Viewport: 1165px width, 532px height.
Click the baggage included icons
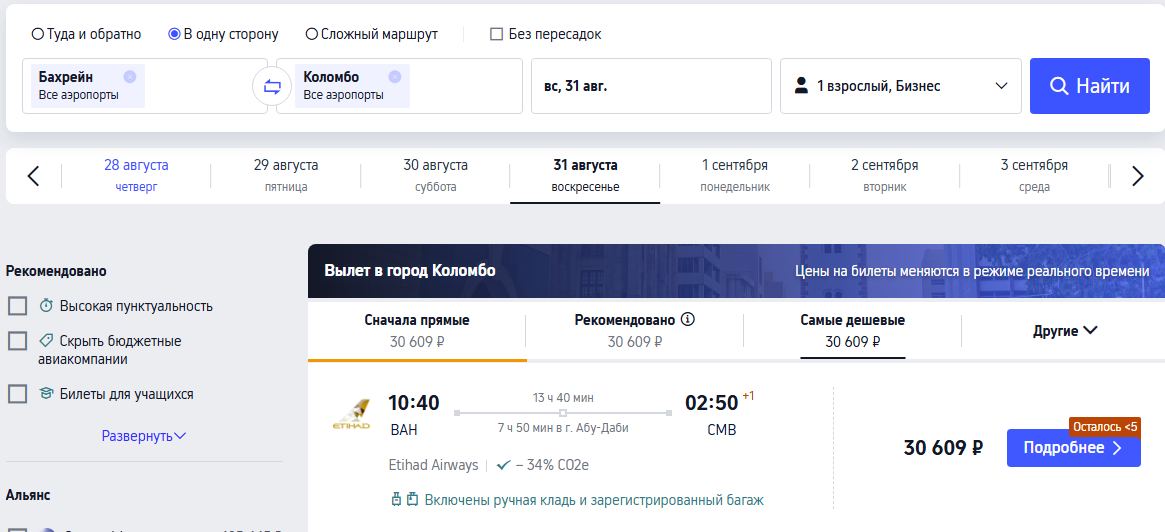(406, 500)
